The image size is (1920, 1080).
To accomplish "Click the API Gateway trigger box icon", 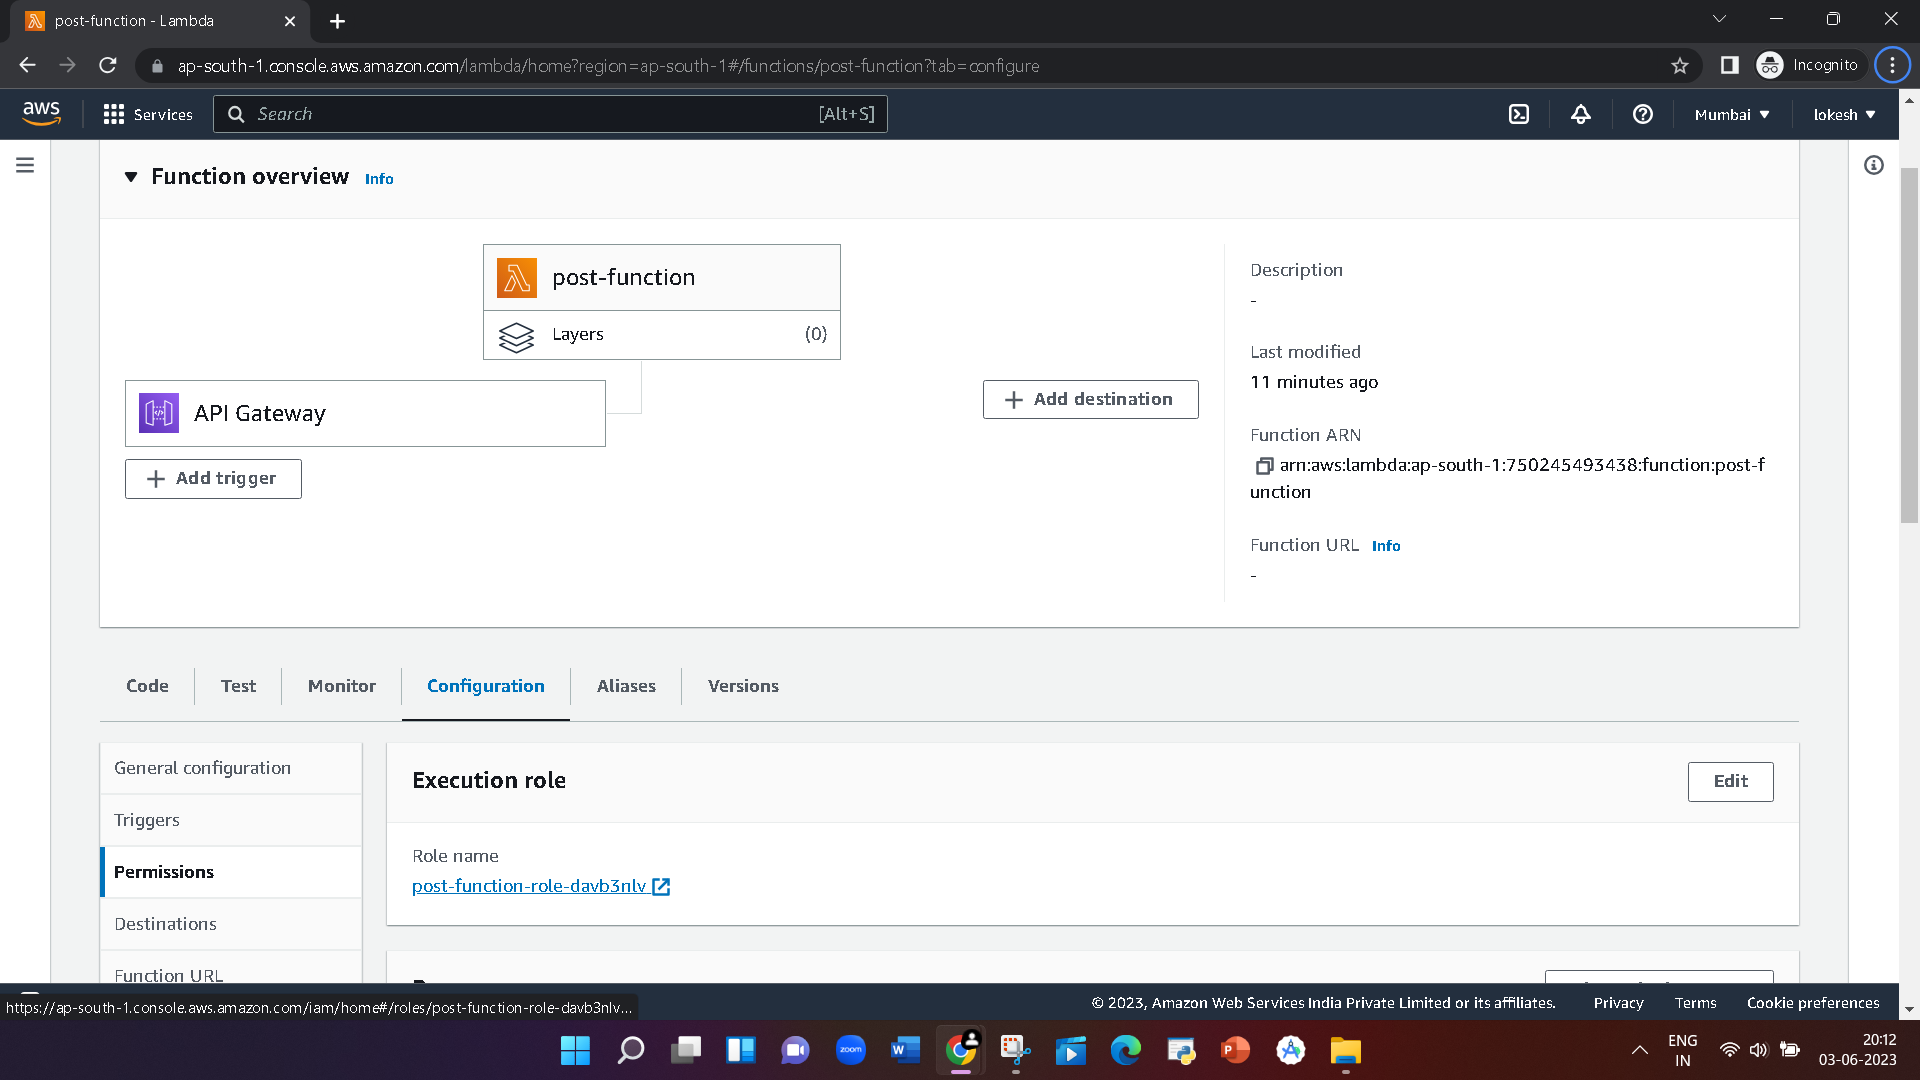I will coord(160,412).
